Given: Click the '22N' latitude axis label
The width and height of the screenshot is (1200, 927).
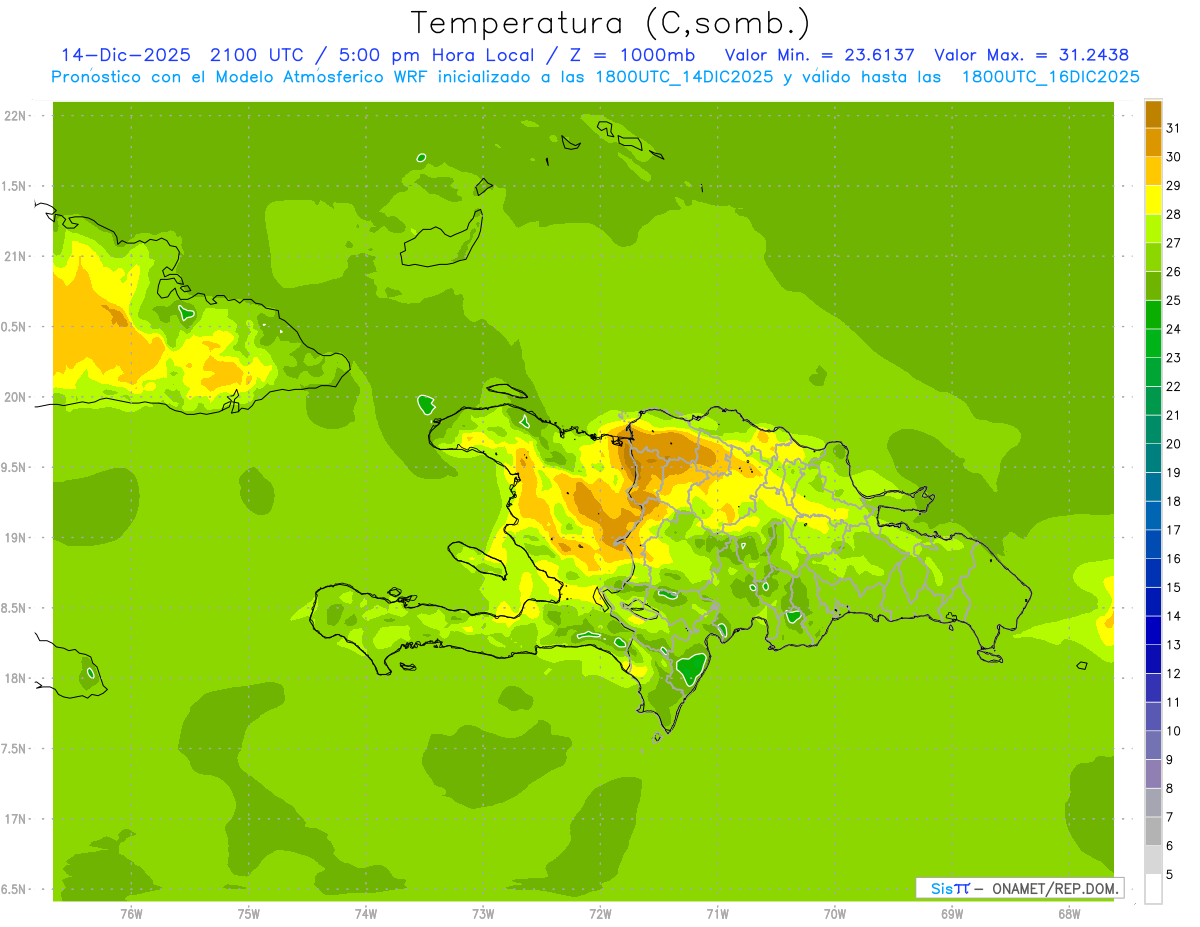Looking at the screenshot, I should point(16,116).
